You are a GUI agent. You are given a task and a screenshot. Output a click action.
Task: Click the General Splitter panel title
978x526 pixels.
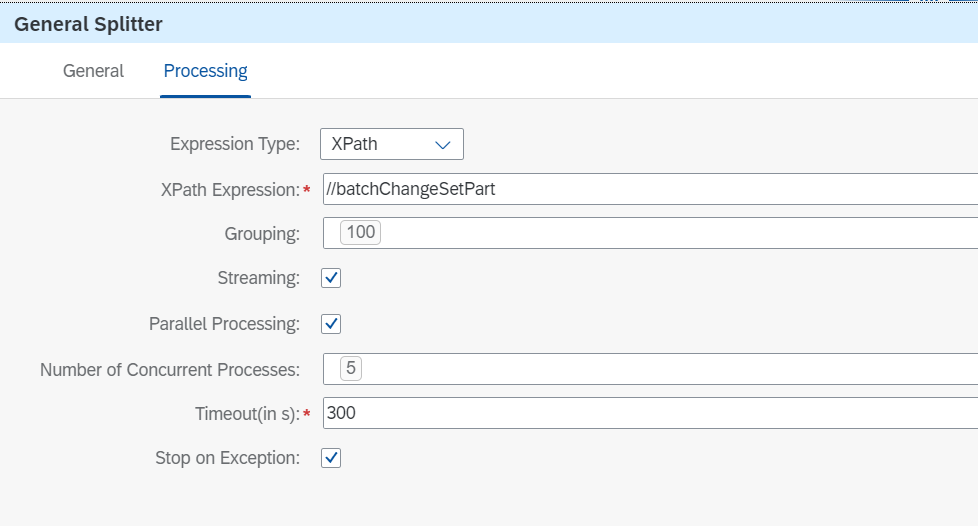tap(88, 23)
